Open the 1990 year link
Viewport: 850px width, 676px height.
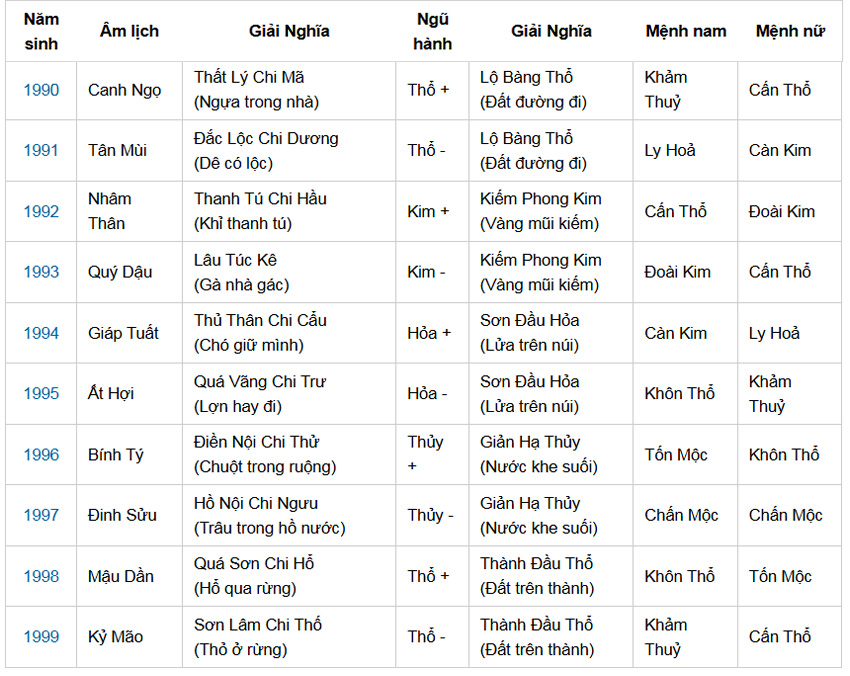click(41, 90)
